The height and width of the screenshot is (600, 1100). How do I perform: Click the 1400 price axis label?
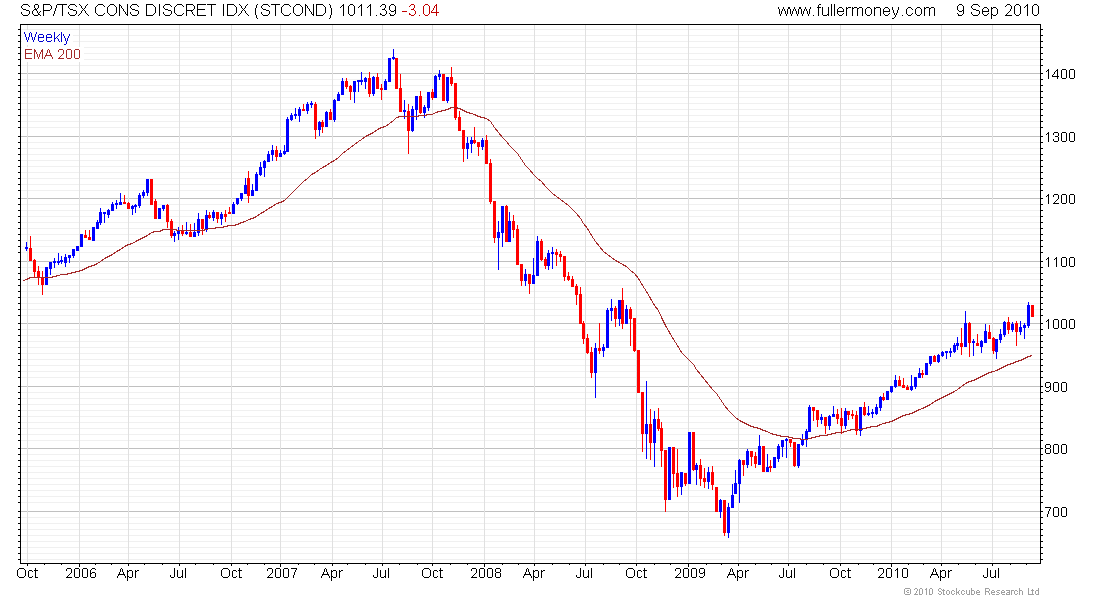pyautogui.click(x=1059, y=74)
